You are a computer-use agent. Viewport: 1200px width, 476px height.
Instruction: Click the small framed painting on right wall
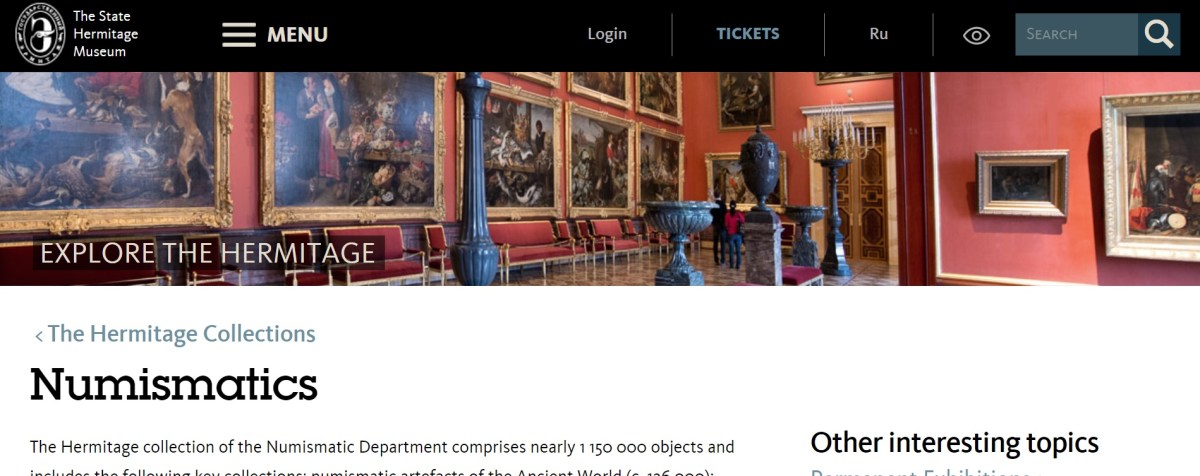(1022, 183)
